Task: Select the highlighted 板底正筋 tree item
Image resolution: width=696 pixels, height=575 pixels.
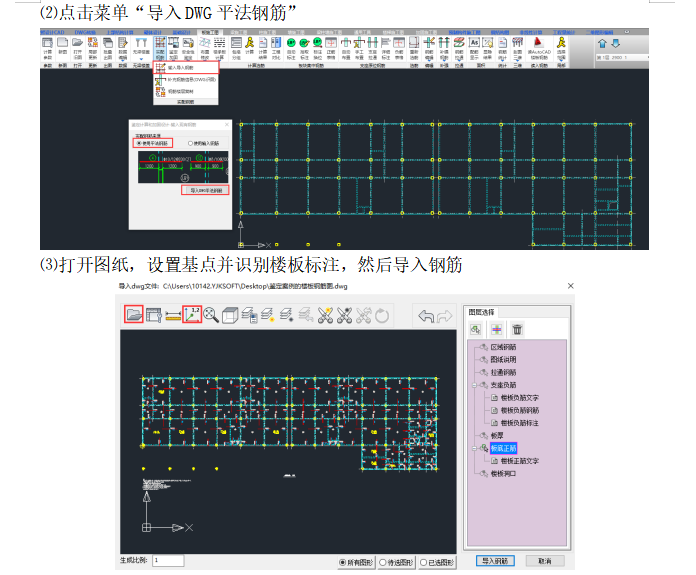Action: click(503, 448)
